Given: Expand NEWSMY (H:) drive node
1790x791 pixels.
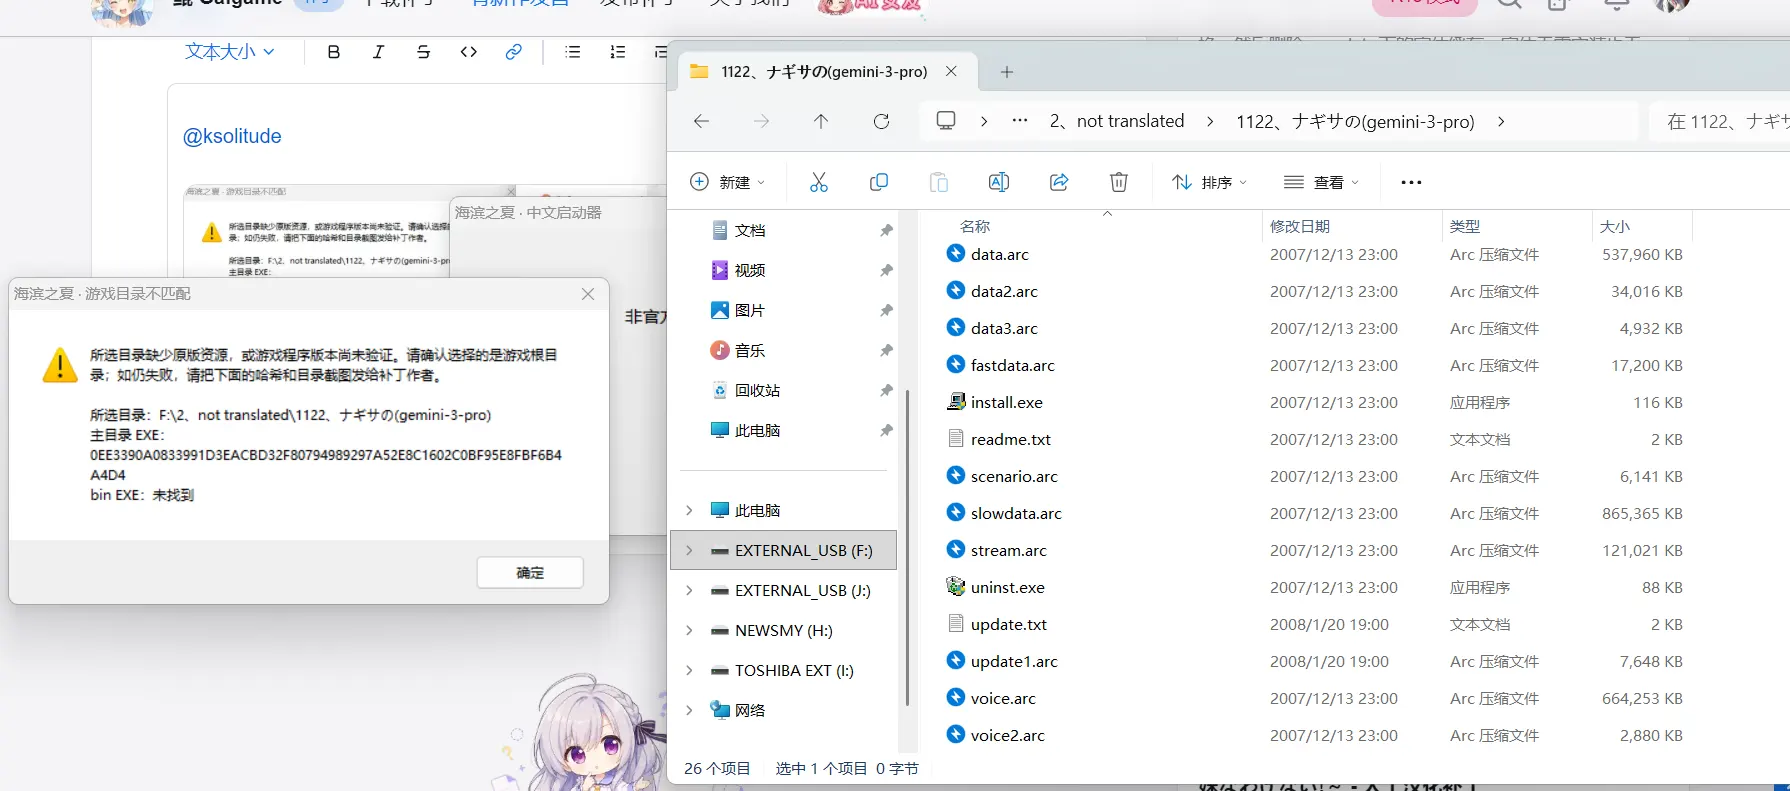Looking at the screenshot, I should (x=689, y=630).
